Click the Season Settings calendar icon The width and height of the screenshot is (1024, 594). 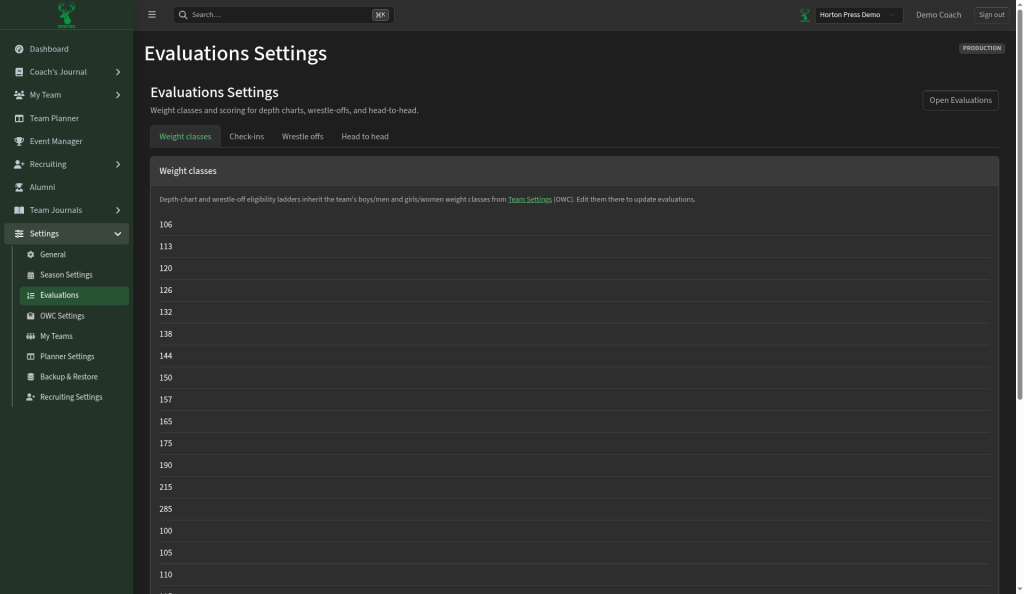click(x=30, y=275)
